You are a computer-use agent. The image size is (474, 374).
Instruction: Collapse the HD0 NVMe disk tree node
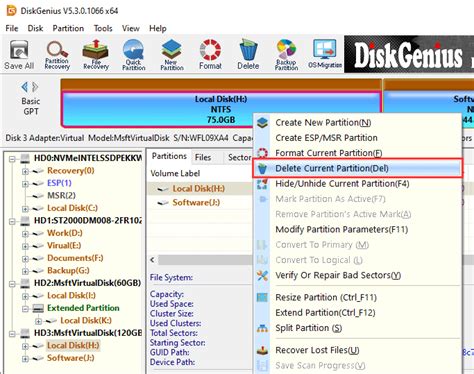(12, 159)
